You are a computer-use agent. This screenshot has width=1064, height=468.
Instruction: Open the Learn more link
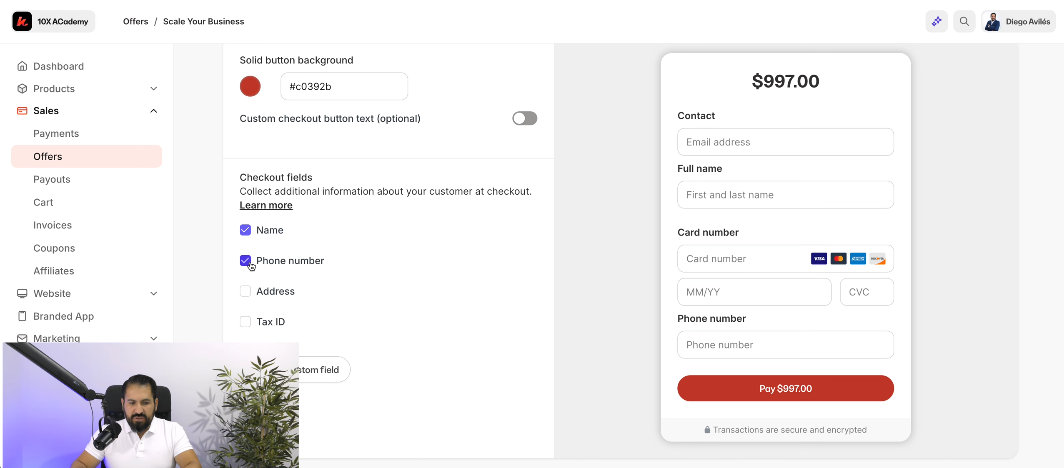pos(266,205)
